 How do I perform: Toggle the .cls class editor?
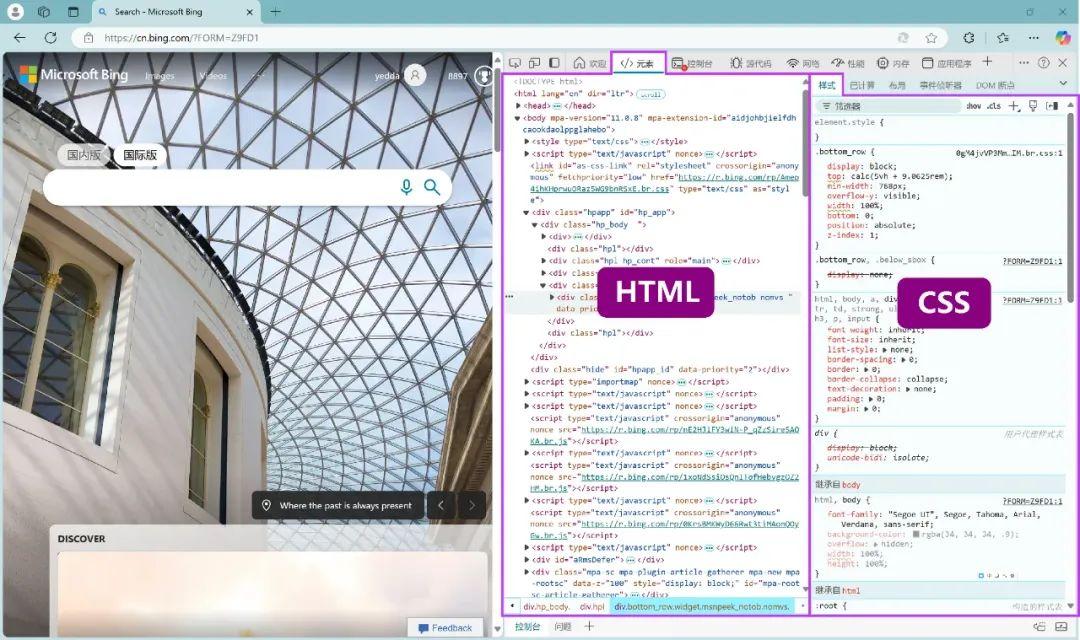[x=994, y=106]
